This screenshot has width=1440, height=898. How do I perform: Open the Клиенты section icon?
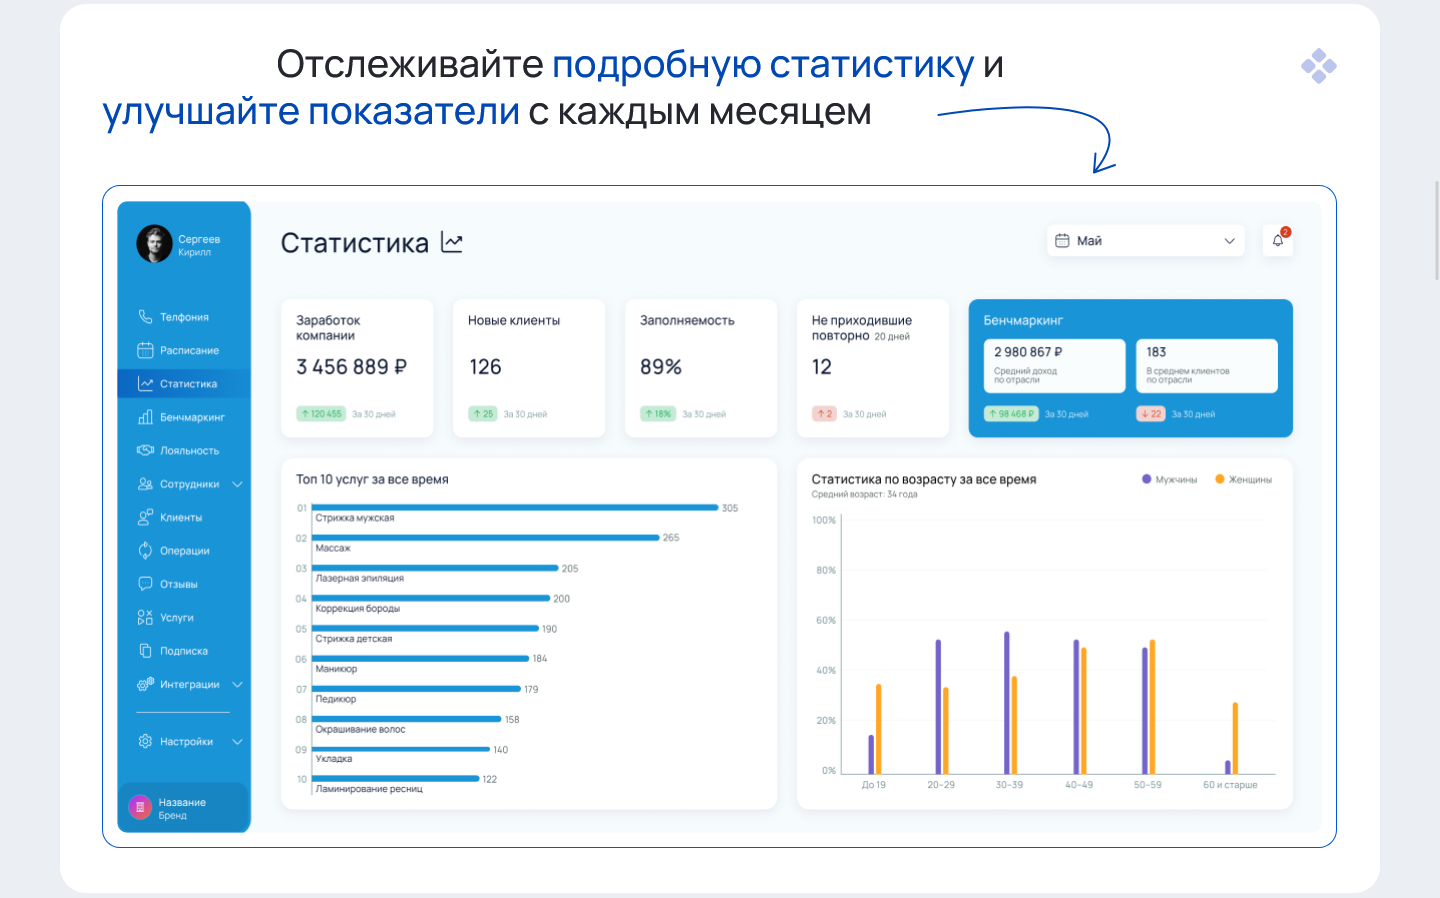point(143,516)
